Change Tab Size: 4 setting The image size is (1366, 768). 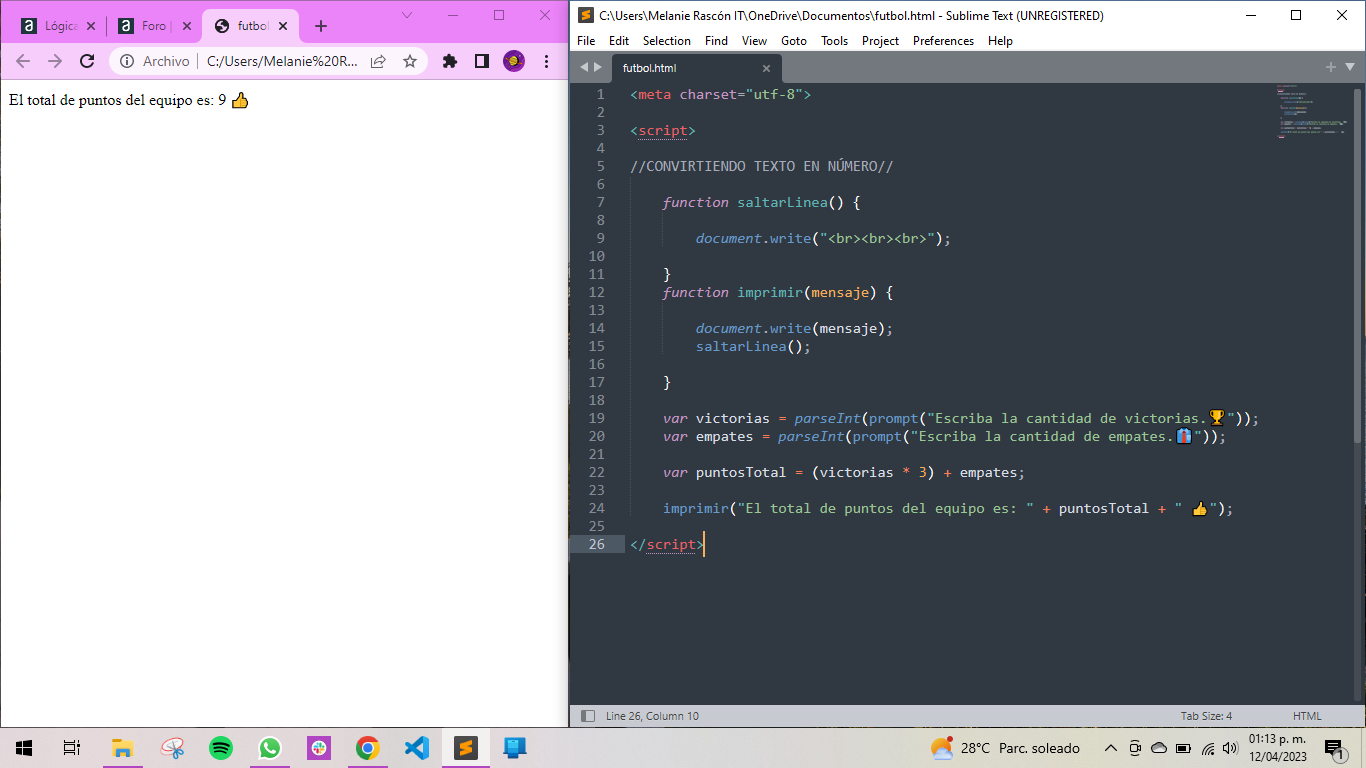(x=1206, y=716)
